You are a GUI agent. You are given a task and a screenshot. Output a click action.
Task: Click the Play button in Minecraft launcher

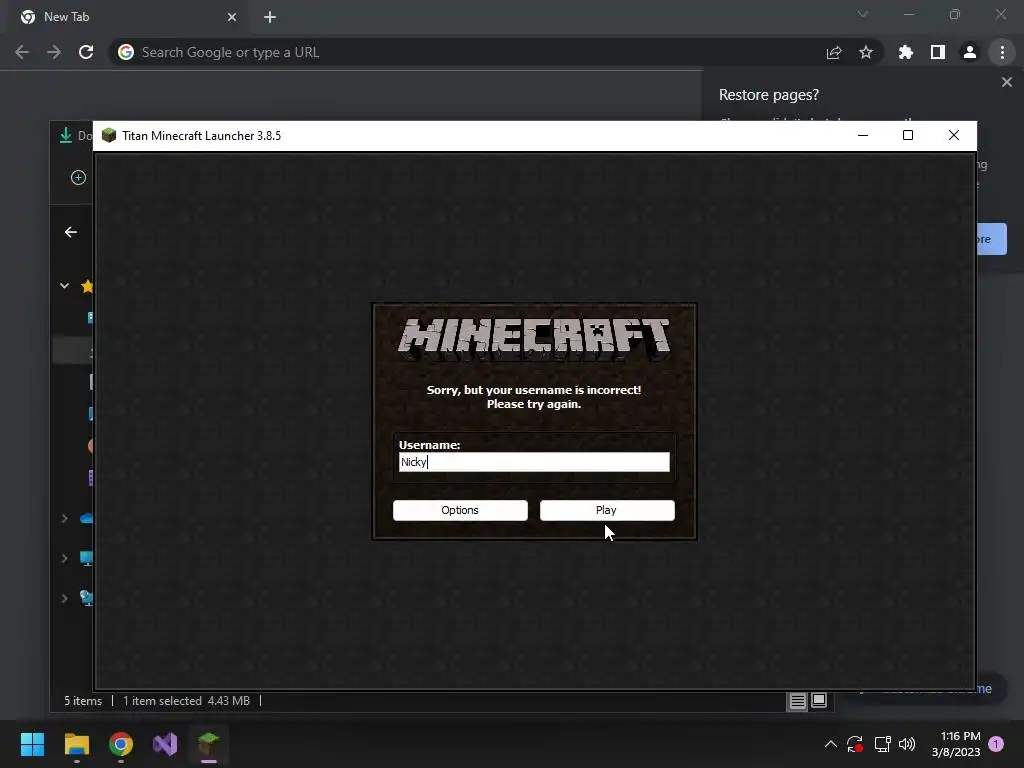click(607, 510)
